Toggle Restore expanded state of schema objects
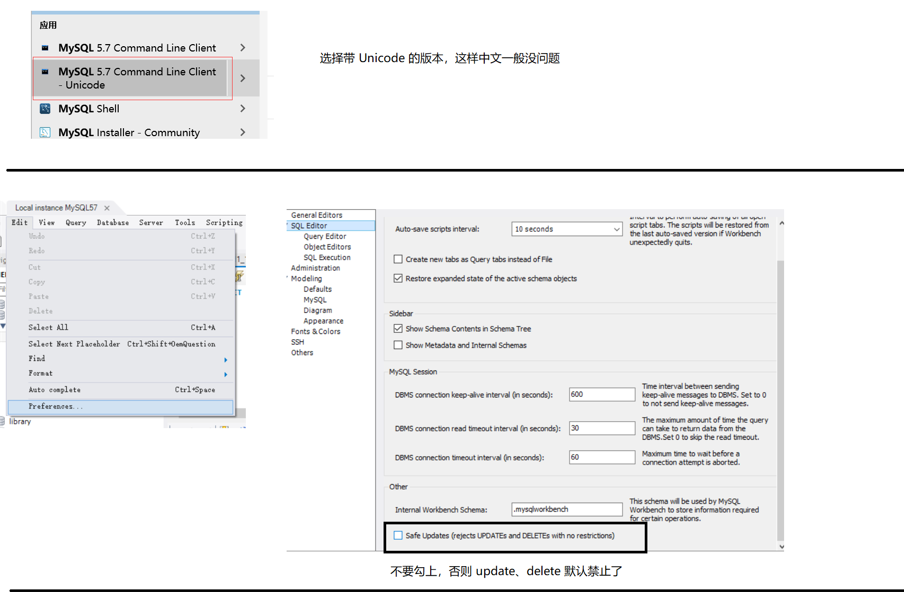Viewport: 904px width, 592px height. coord(398,278)
